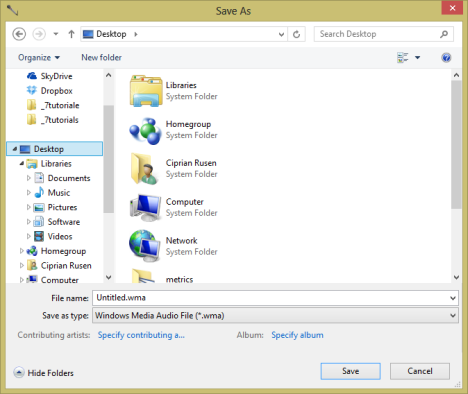Click the file list scroll down arrow
The image size is (468, 394).
pos(456,277)
